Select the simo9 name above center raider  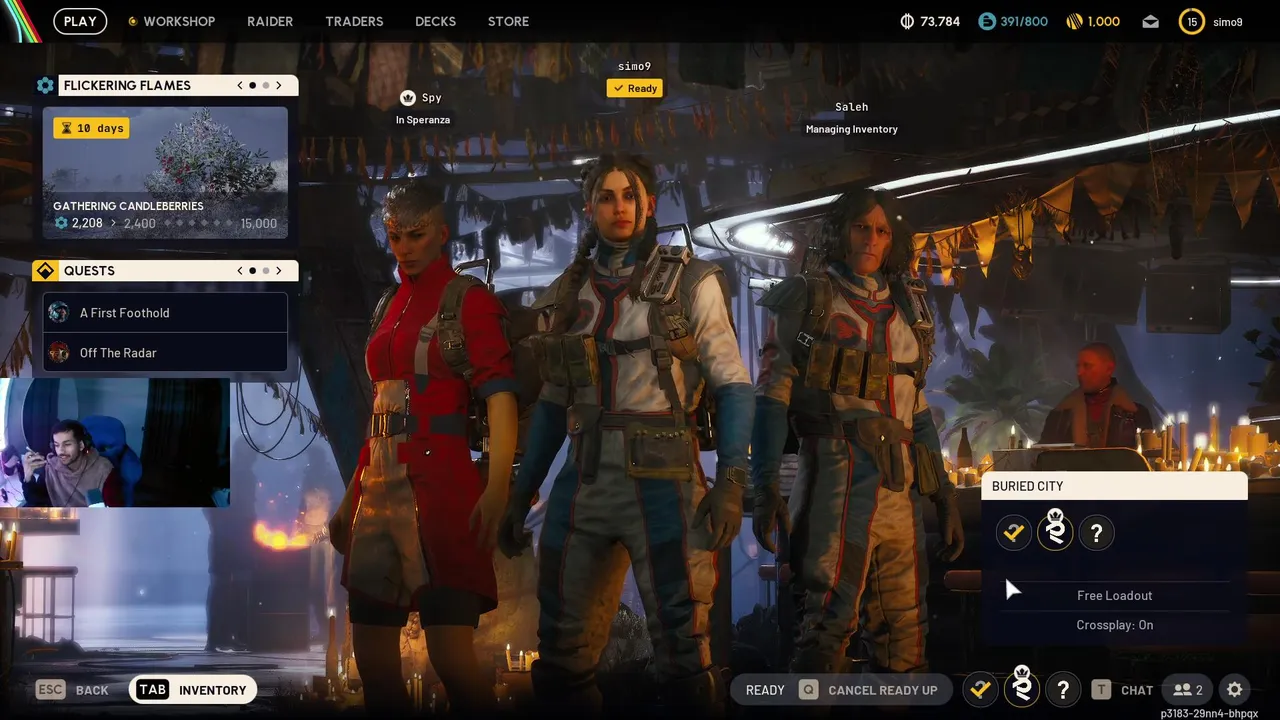634,67
